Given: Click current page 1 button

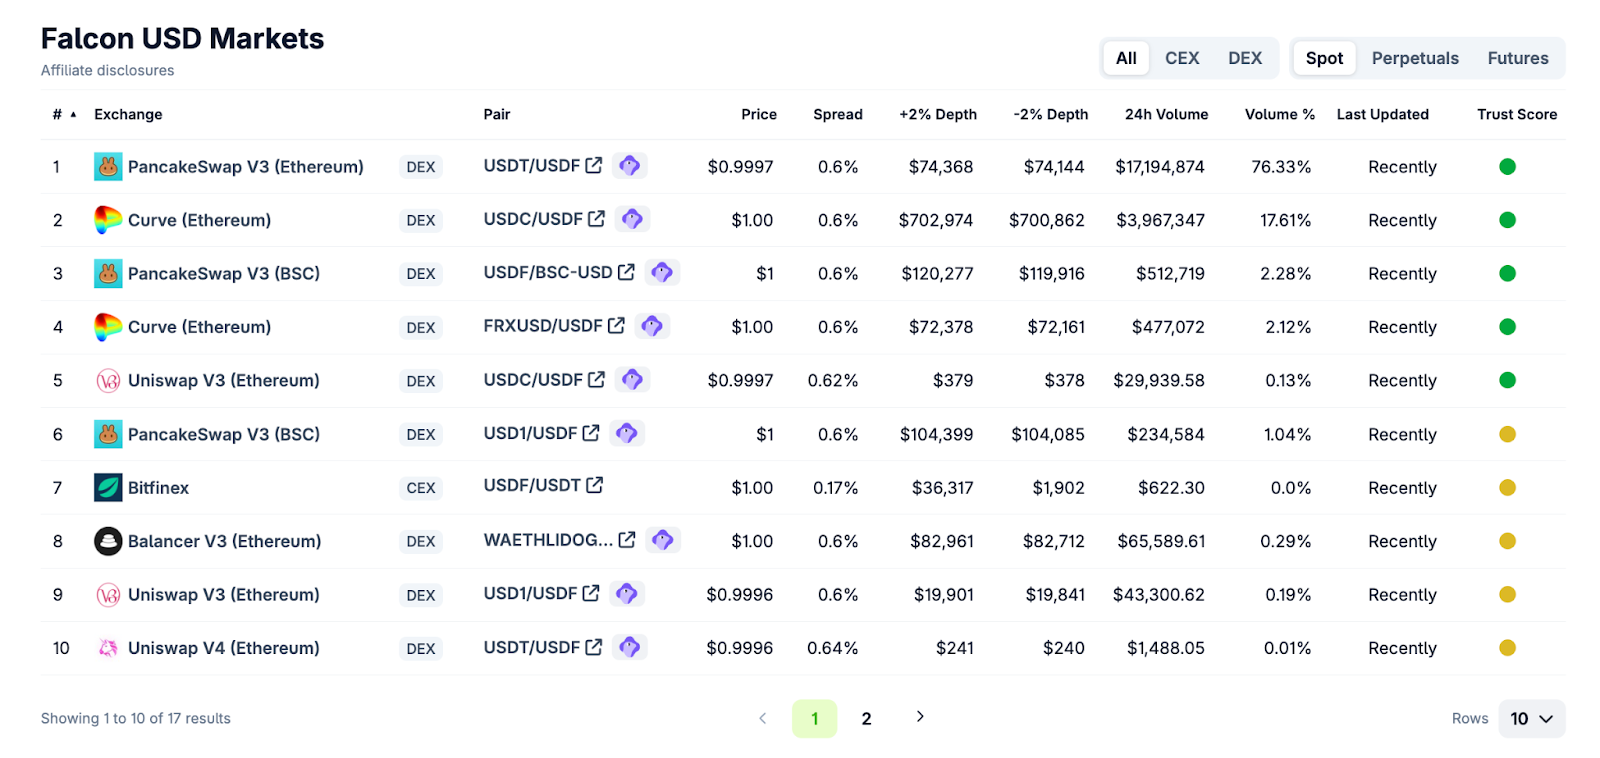Looking at the screenshot, I should pyautogui.click(x=814, y=719).
